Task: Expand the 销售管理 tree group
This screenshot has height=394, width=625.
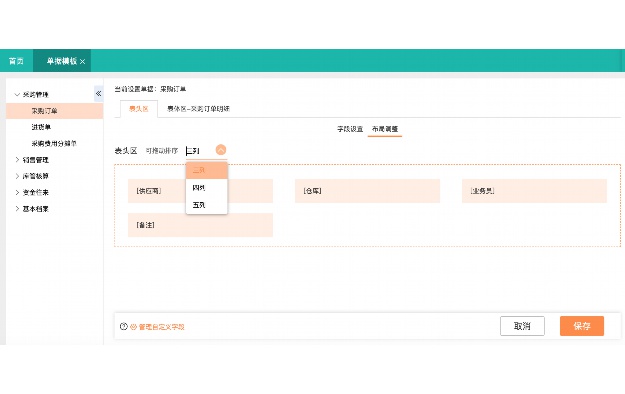Action: (17, 160)
